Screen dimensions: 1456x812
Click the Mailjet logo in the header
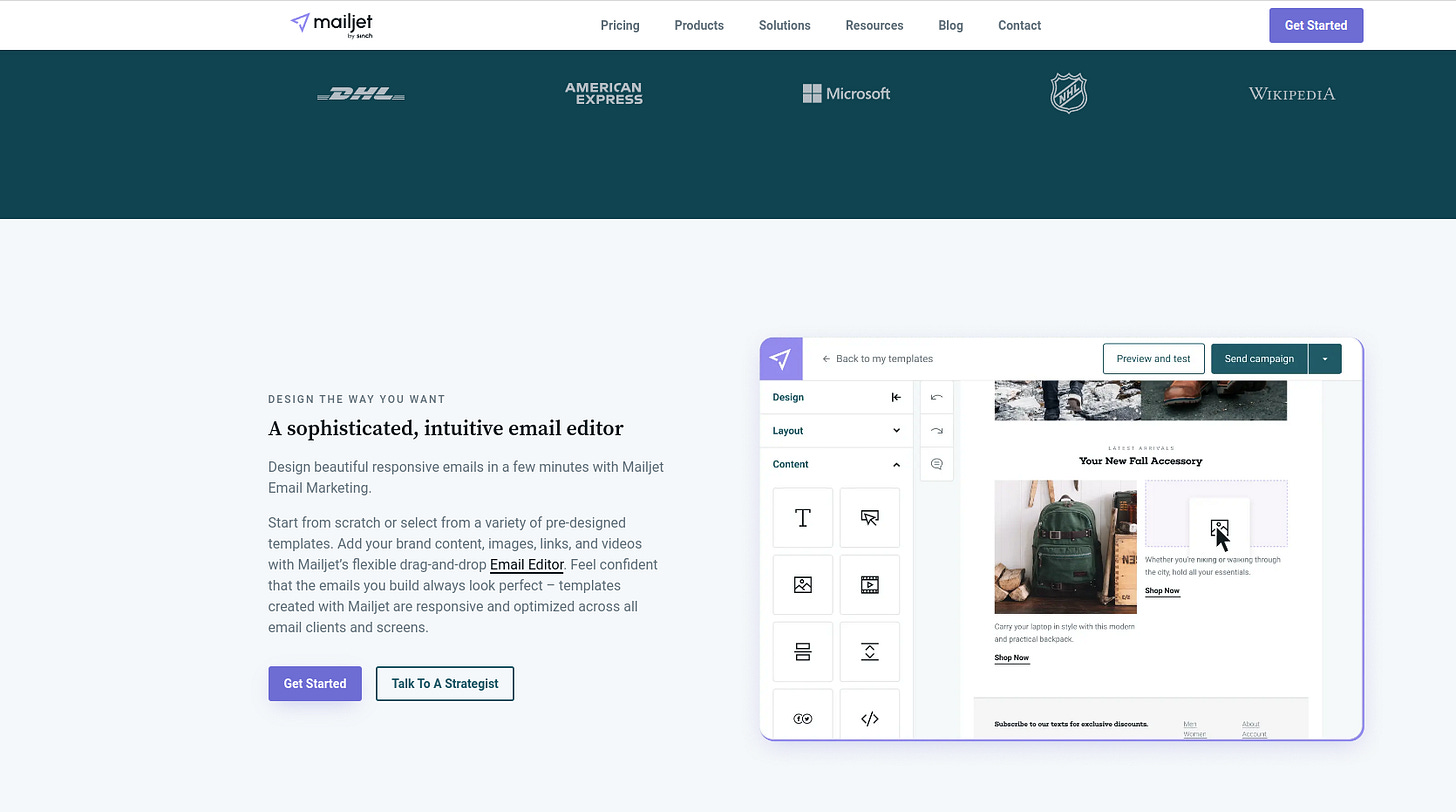pos(331,25)
